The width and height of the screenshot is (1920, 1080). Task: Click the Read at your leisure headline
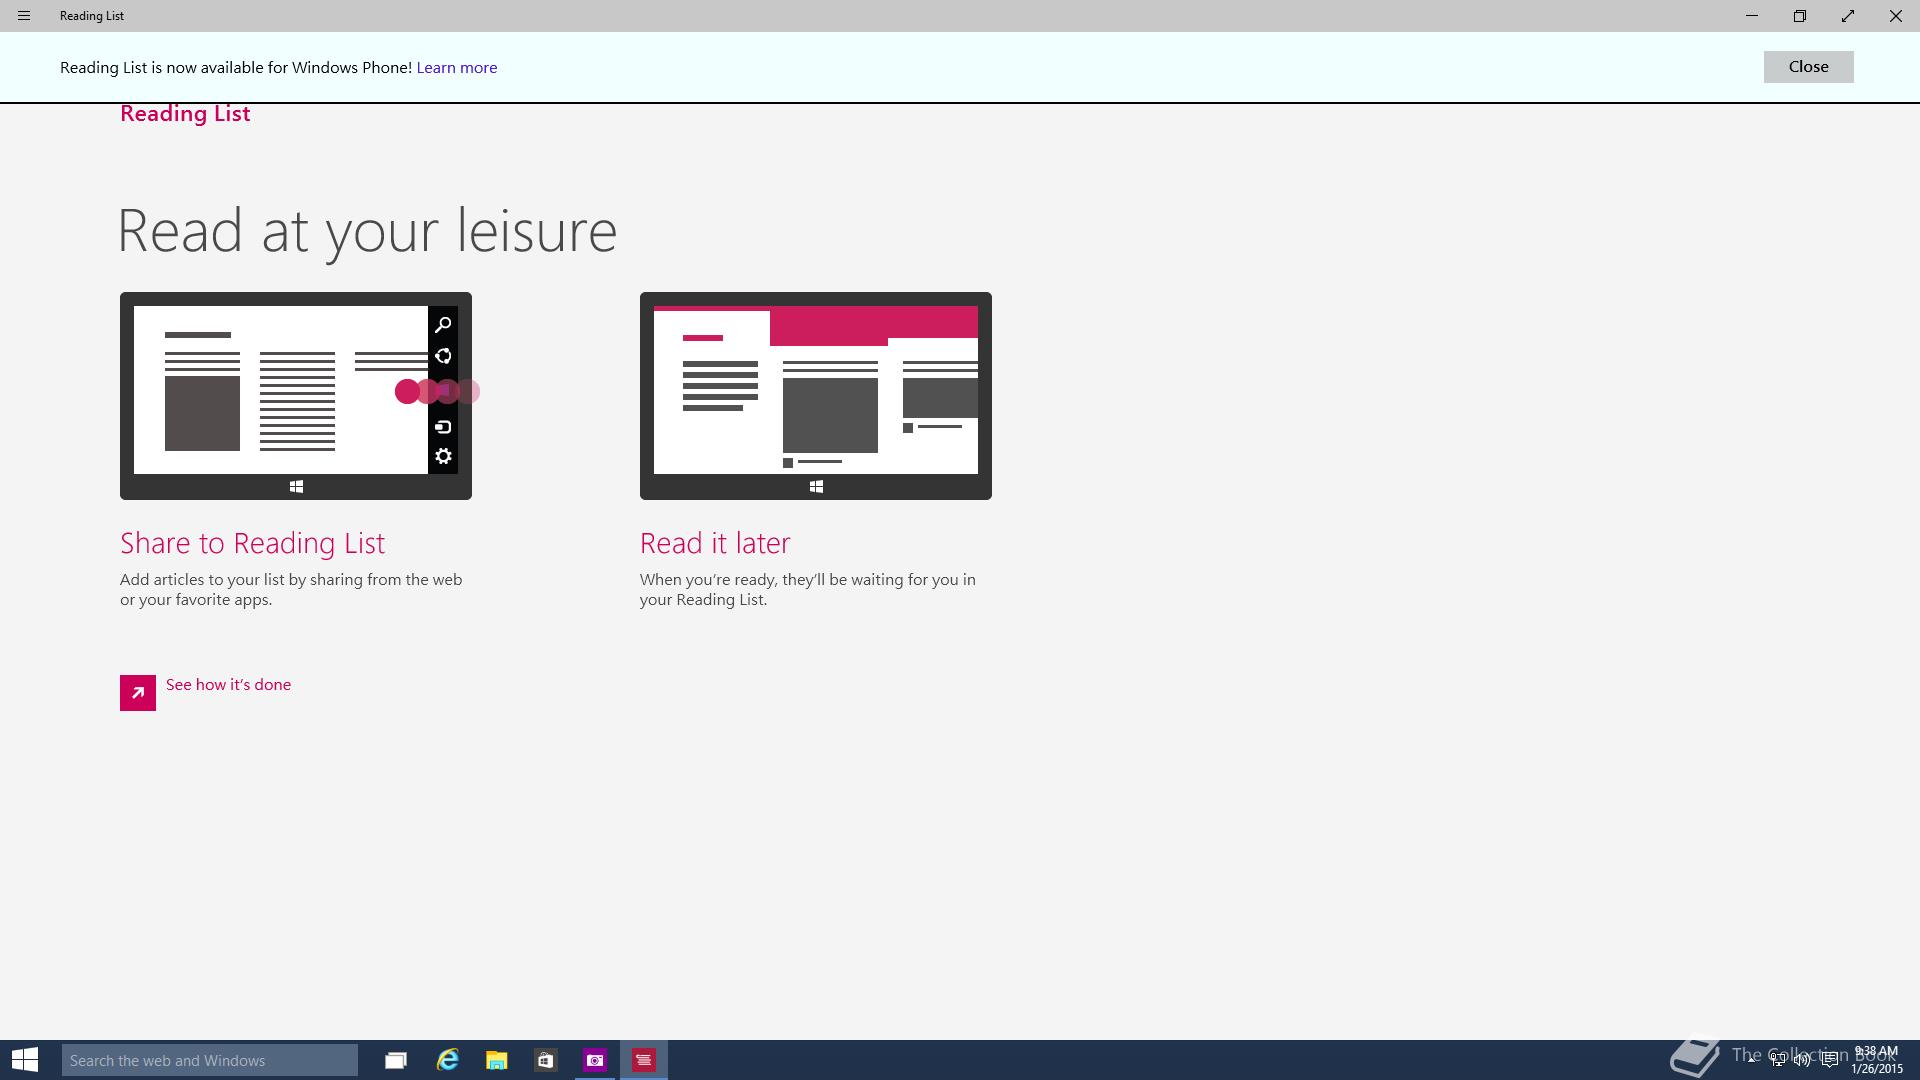367,232
